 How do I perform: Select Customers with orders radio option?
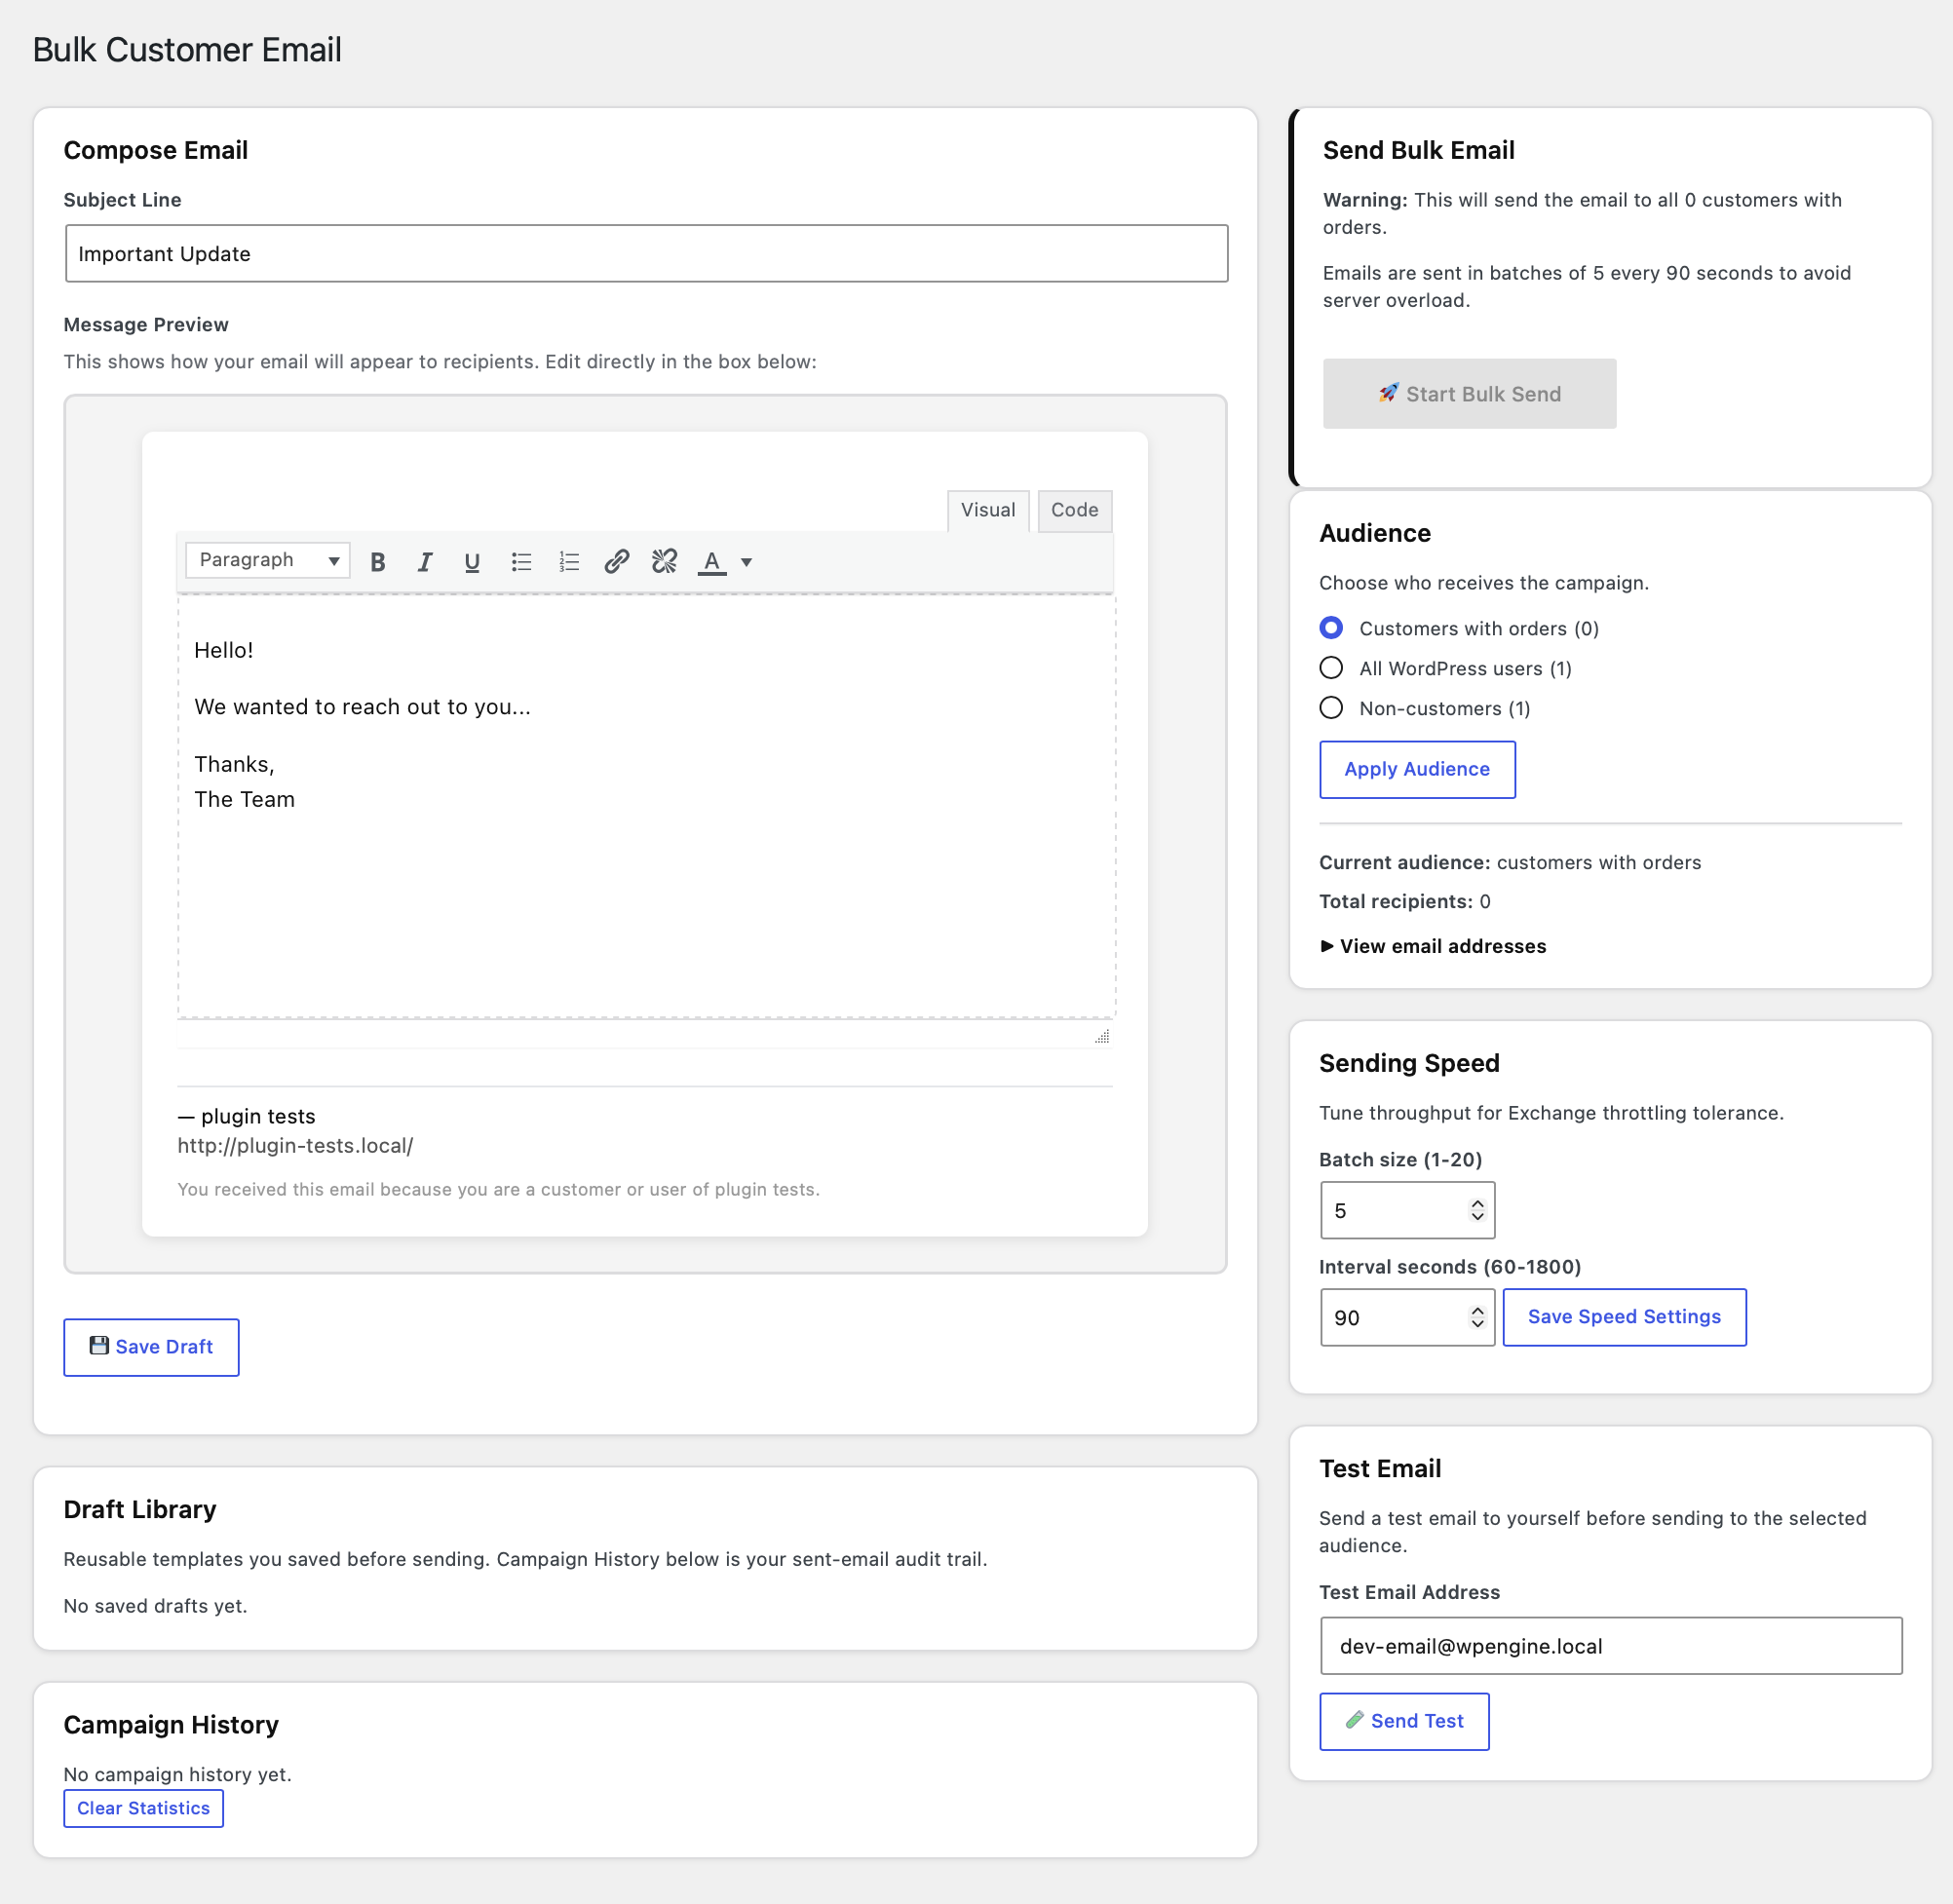(x=1331, y=628)
